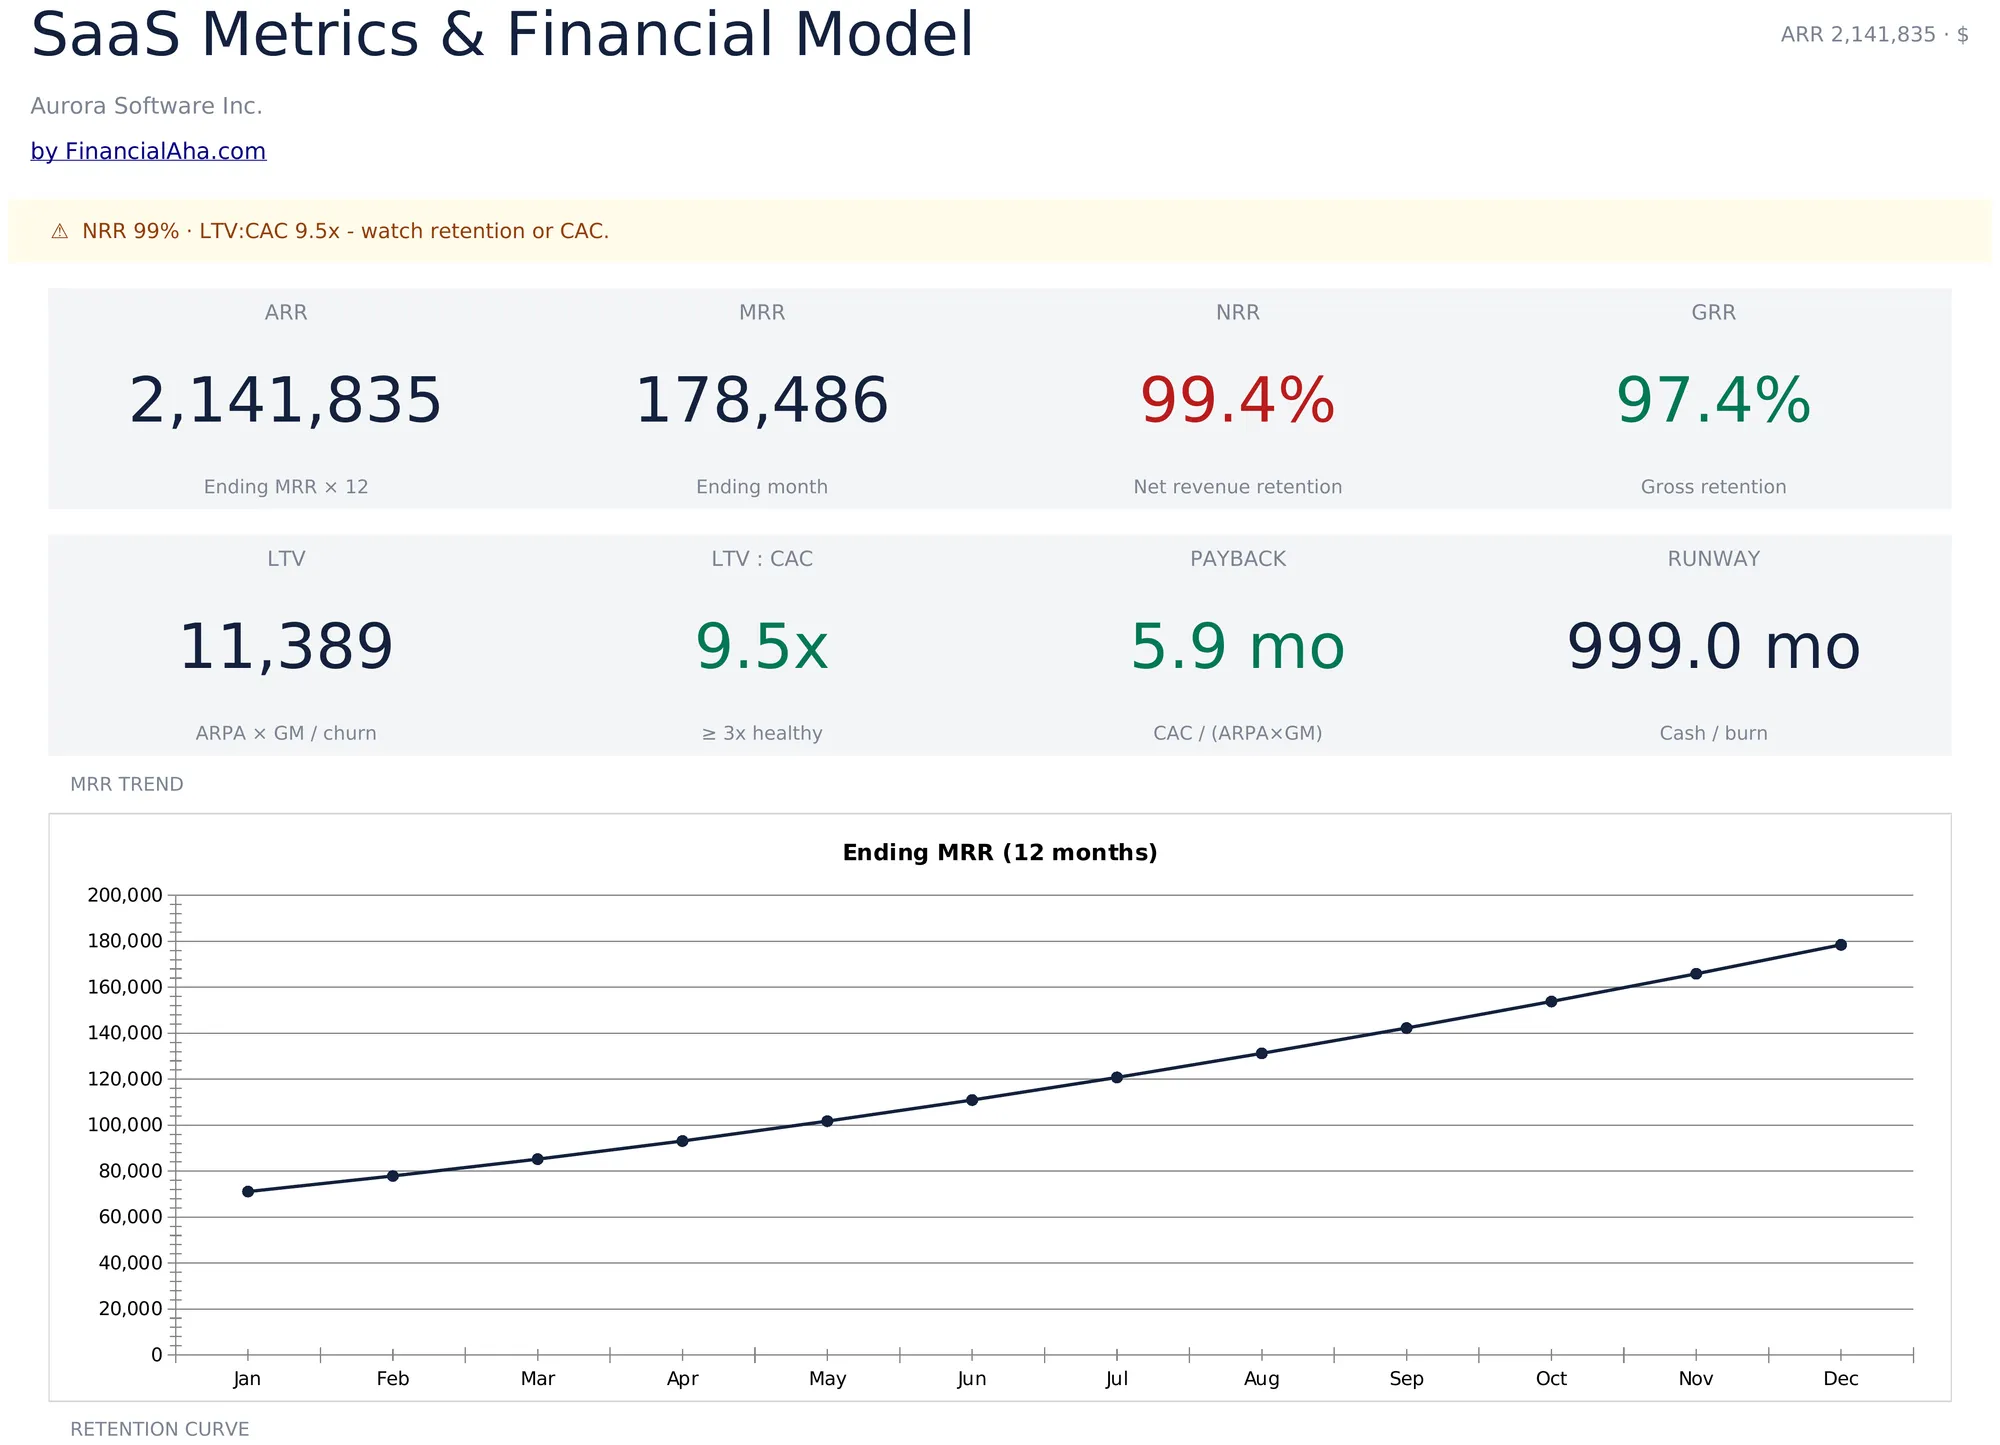
Task: Click the page title SaaS Metrics & Financial Model
Action: pyautogui.click(x=502, y=35)
